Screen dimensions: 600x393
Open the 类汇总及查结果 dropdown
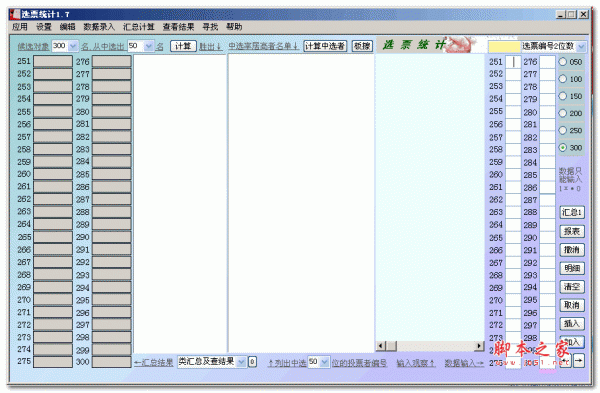(241, 362)
